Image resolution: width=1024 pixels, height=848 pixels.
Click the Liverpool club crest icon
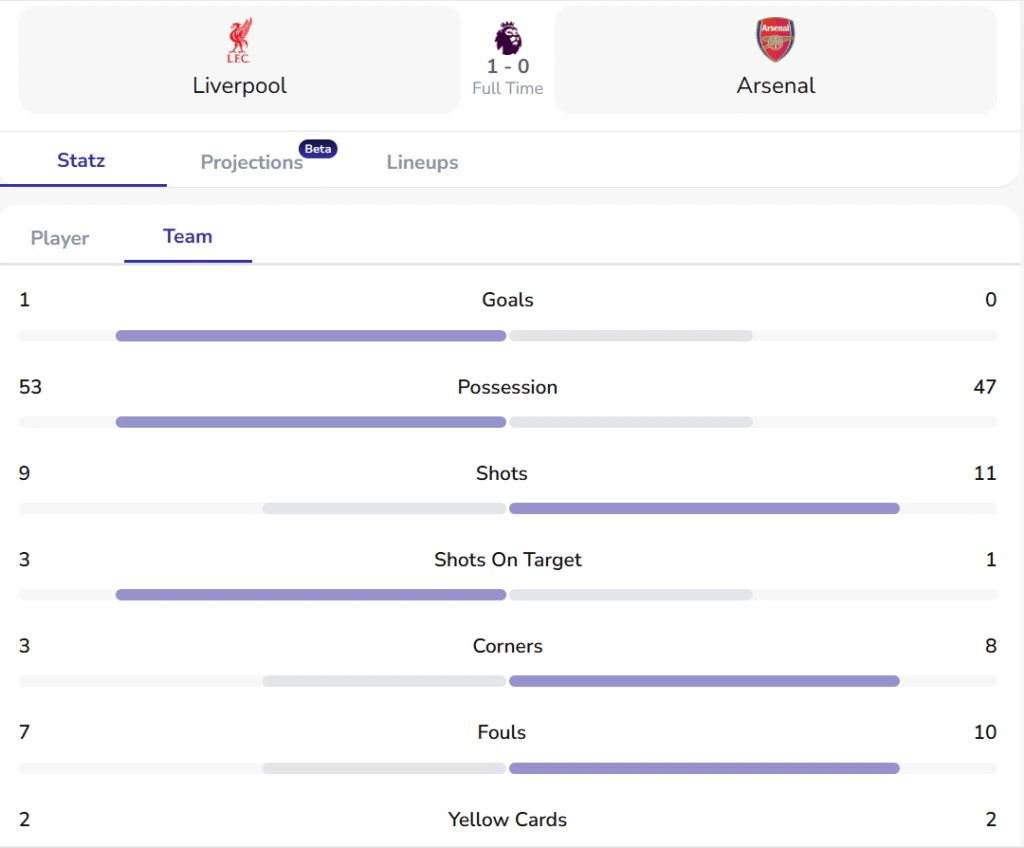(239, 41)
